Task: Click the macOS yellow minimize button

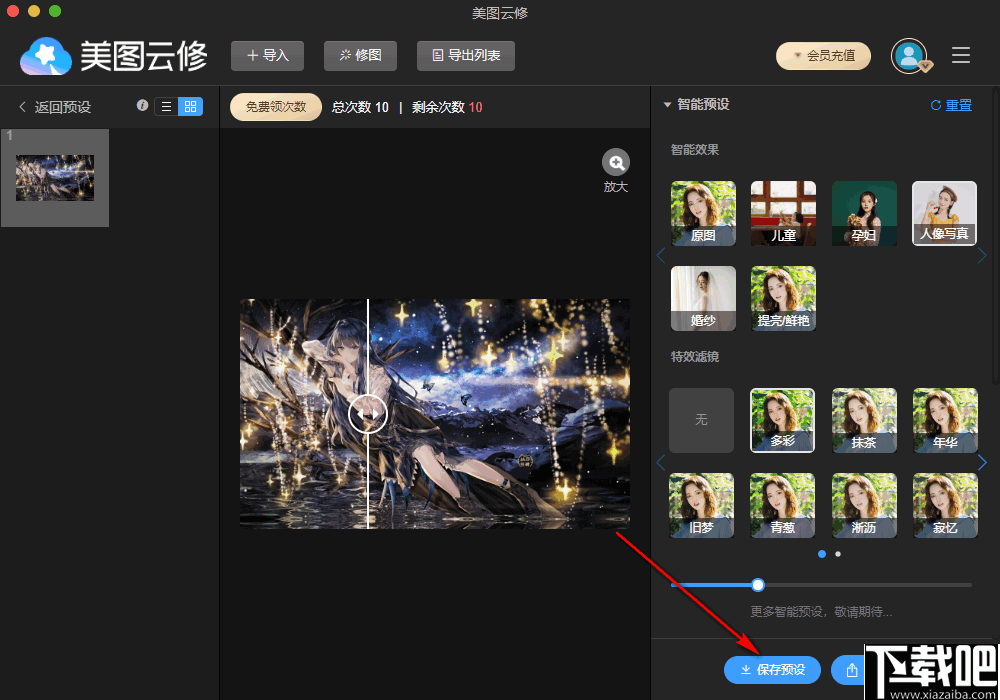Action: pyautogui.click(x=34, y=11)
